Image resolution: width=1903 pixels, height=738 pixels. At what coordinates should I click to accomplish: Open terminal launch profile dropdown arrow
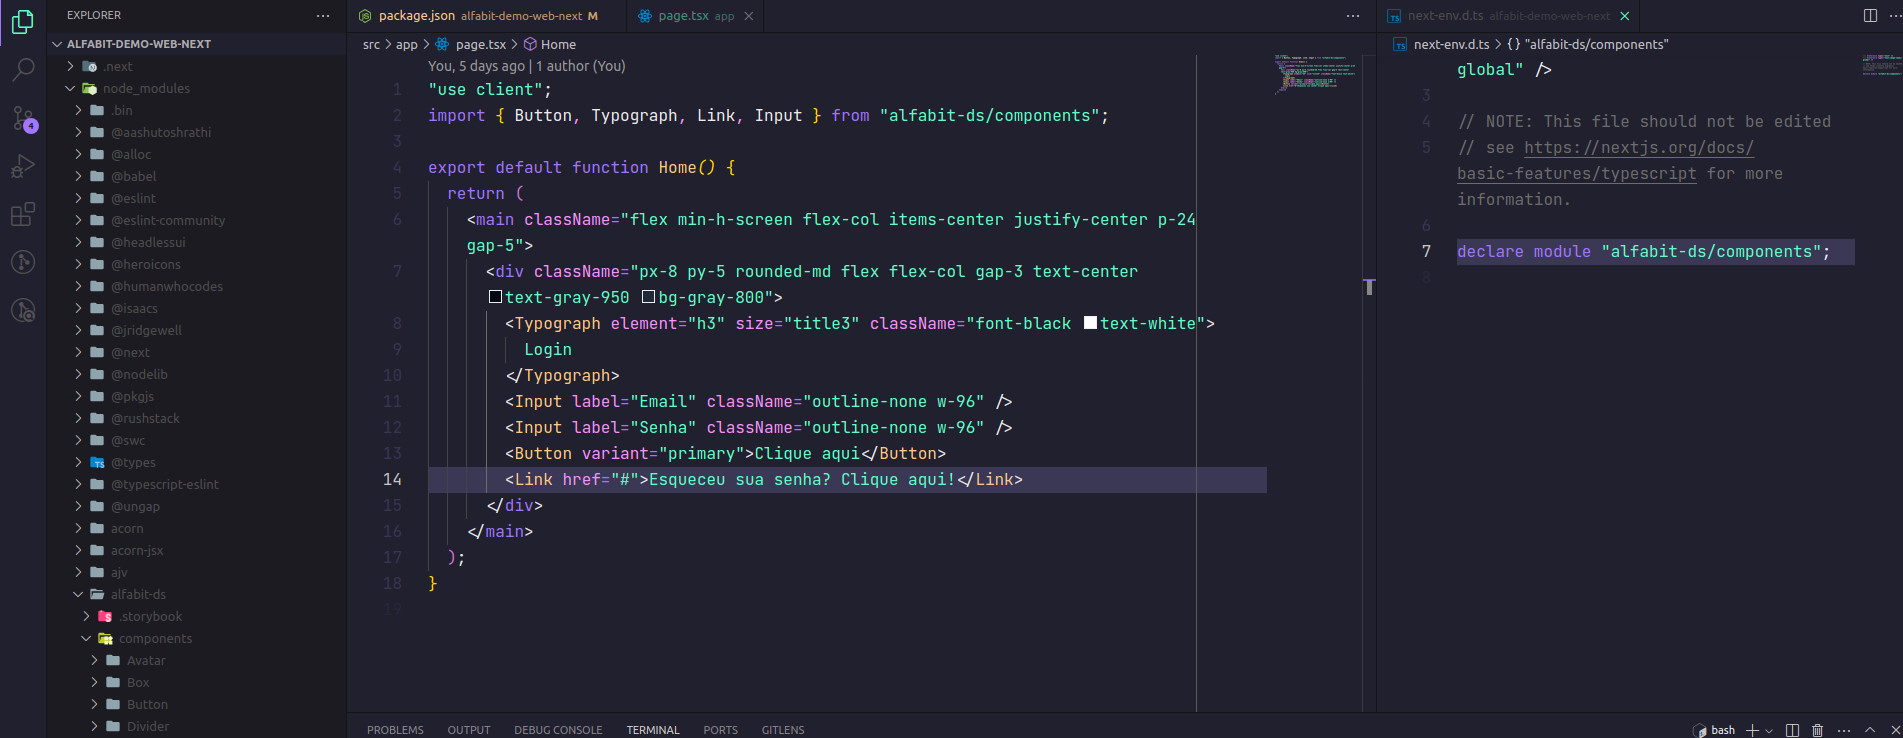(1769, 730)
